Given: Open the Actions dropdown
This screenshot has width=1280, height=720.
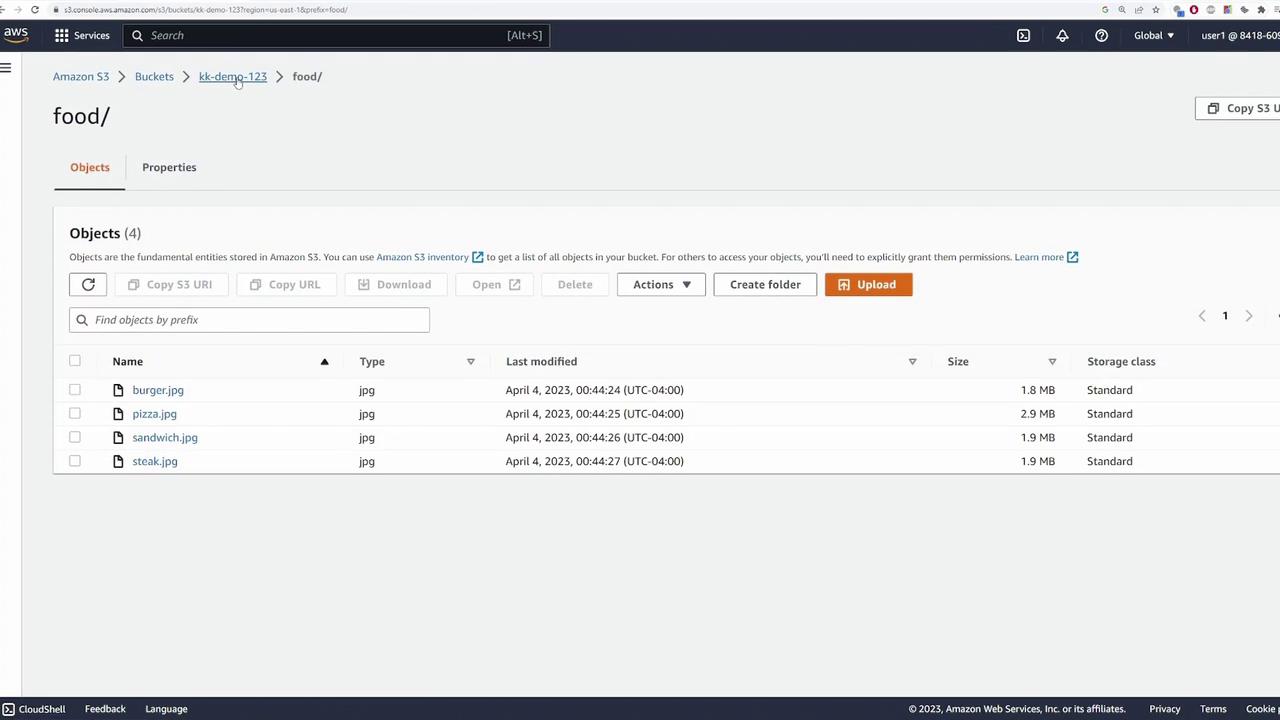Looking at the screenshot, I should [x=661, y=284].
